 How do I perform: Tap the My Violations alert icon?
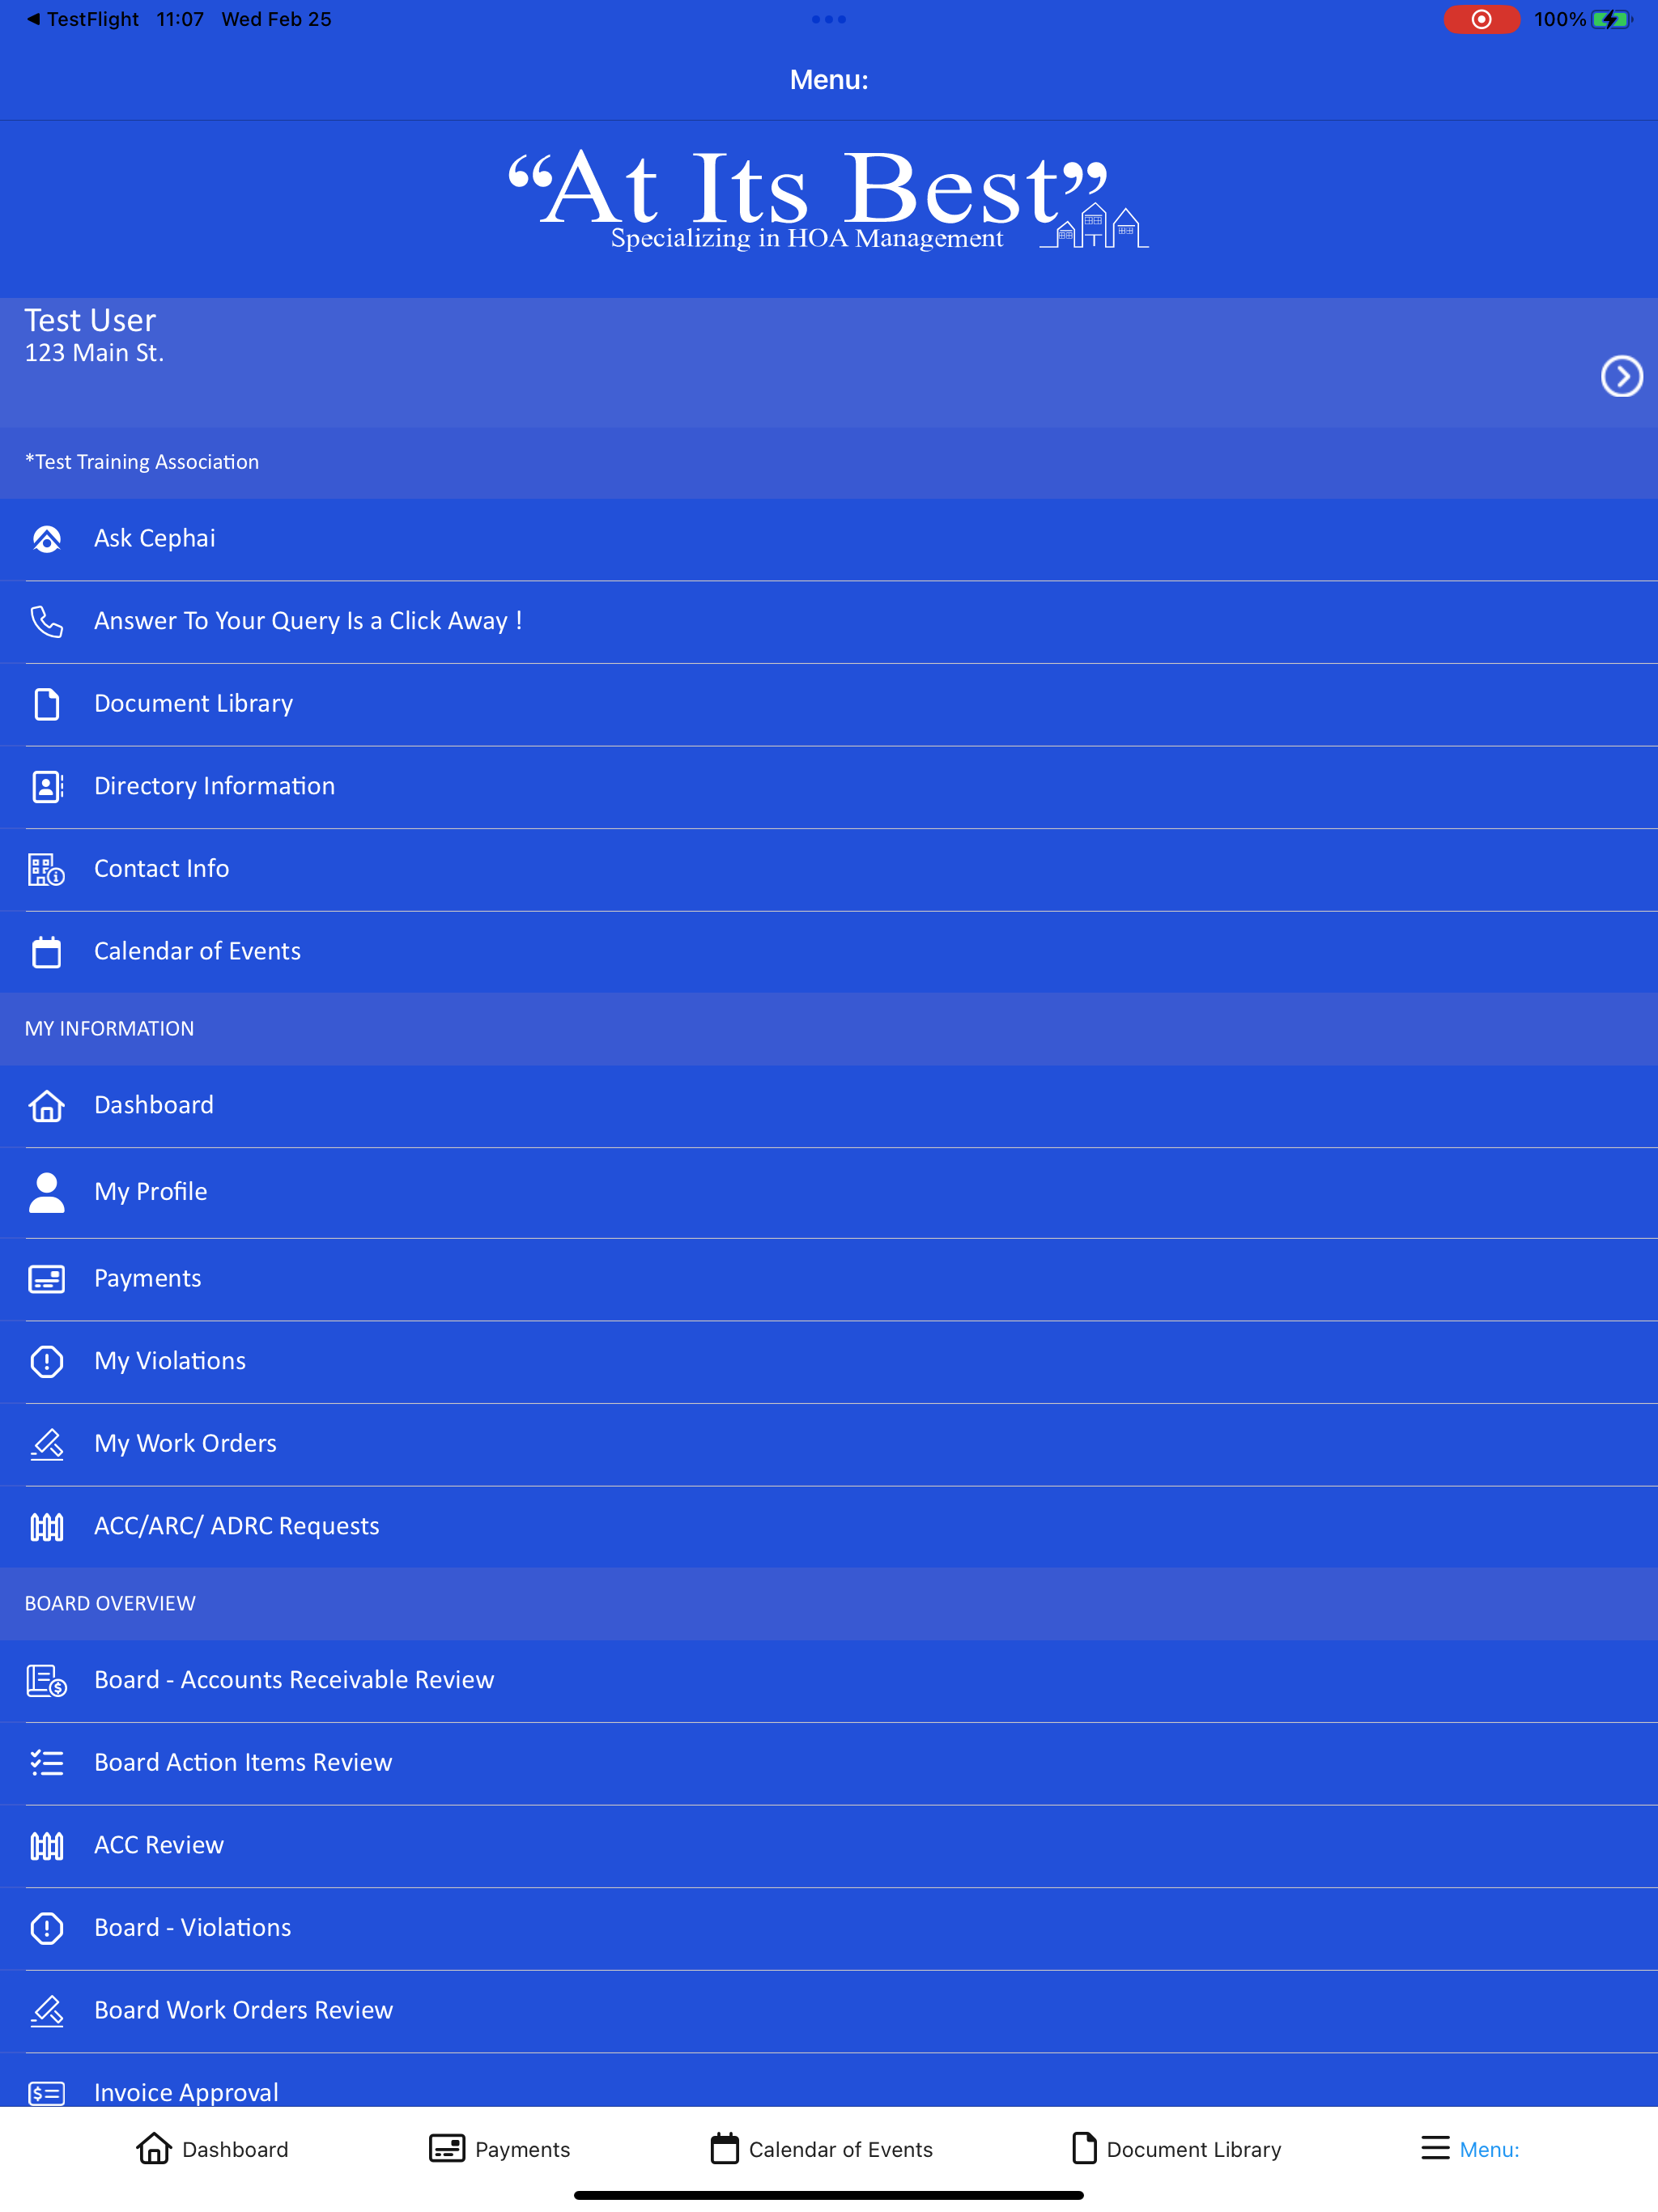pyautogui.click(x=46, y=1361)
